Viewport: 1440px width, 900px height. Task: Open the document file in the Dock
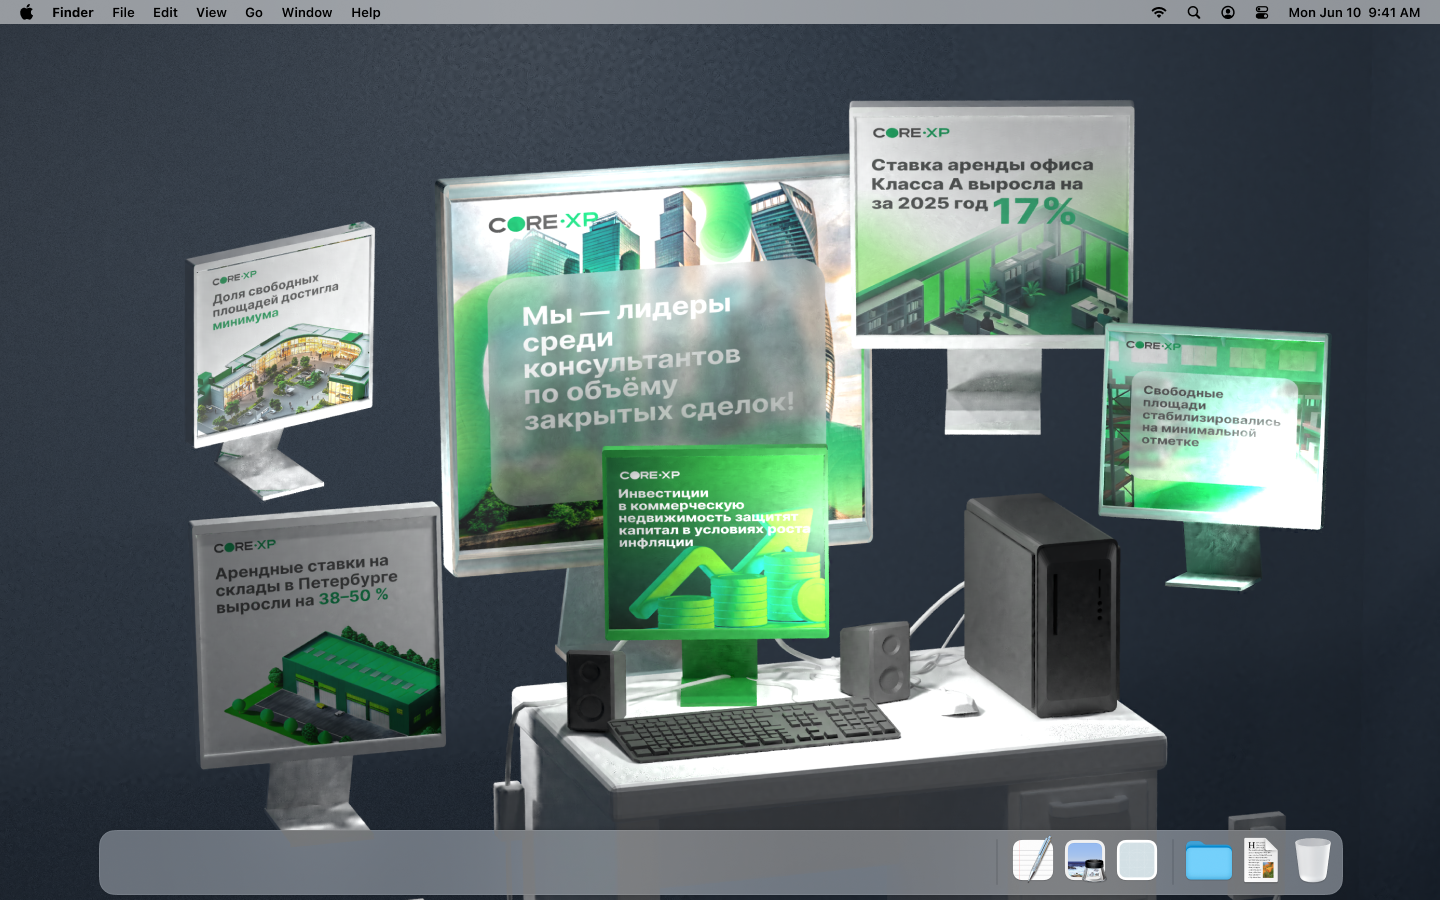point(1261,860)
